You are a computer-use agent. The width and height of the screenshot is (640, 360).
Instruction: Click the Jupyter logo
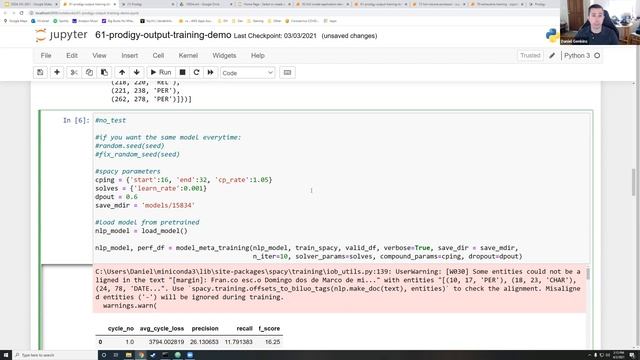[x=61, y=35]
